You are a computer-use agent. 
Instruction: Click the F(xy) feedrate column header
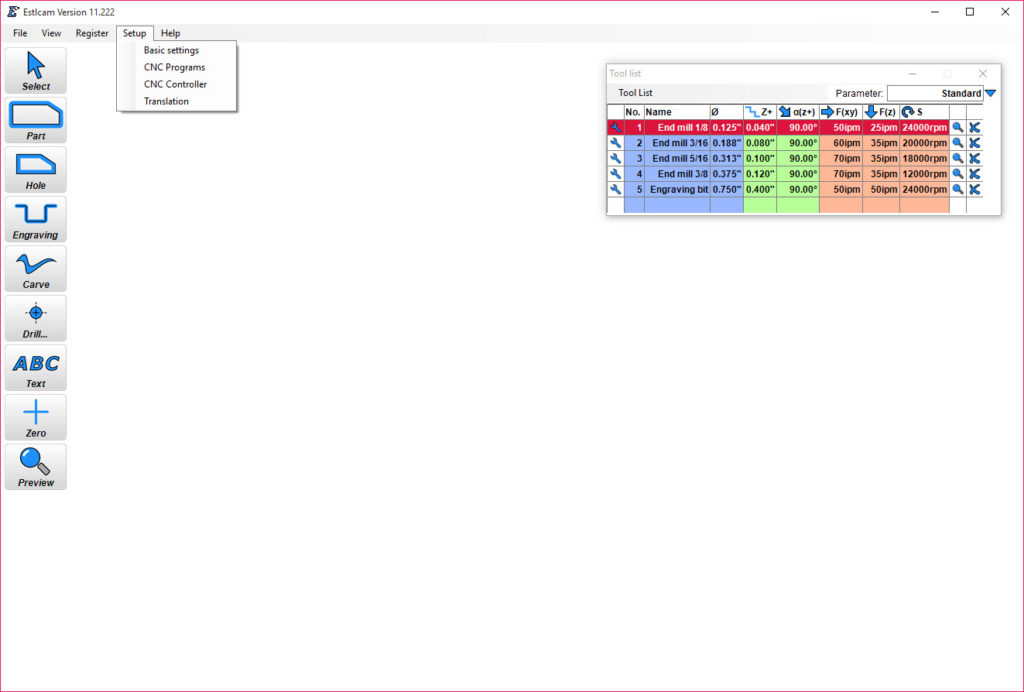(x=841, y=112)
